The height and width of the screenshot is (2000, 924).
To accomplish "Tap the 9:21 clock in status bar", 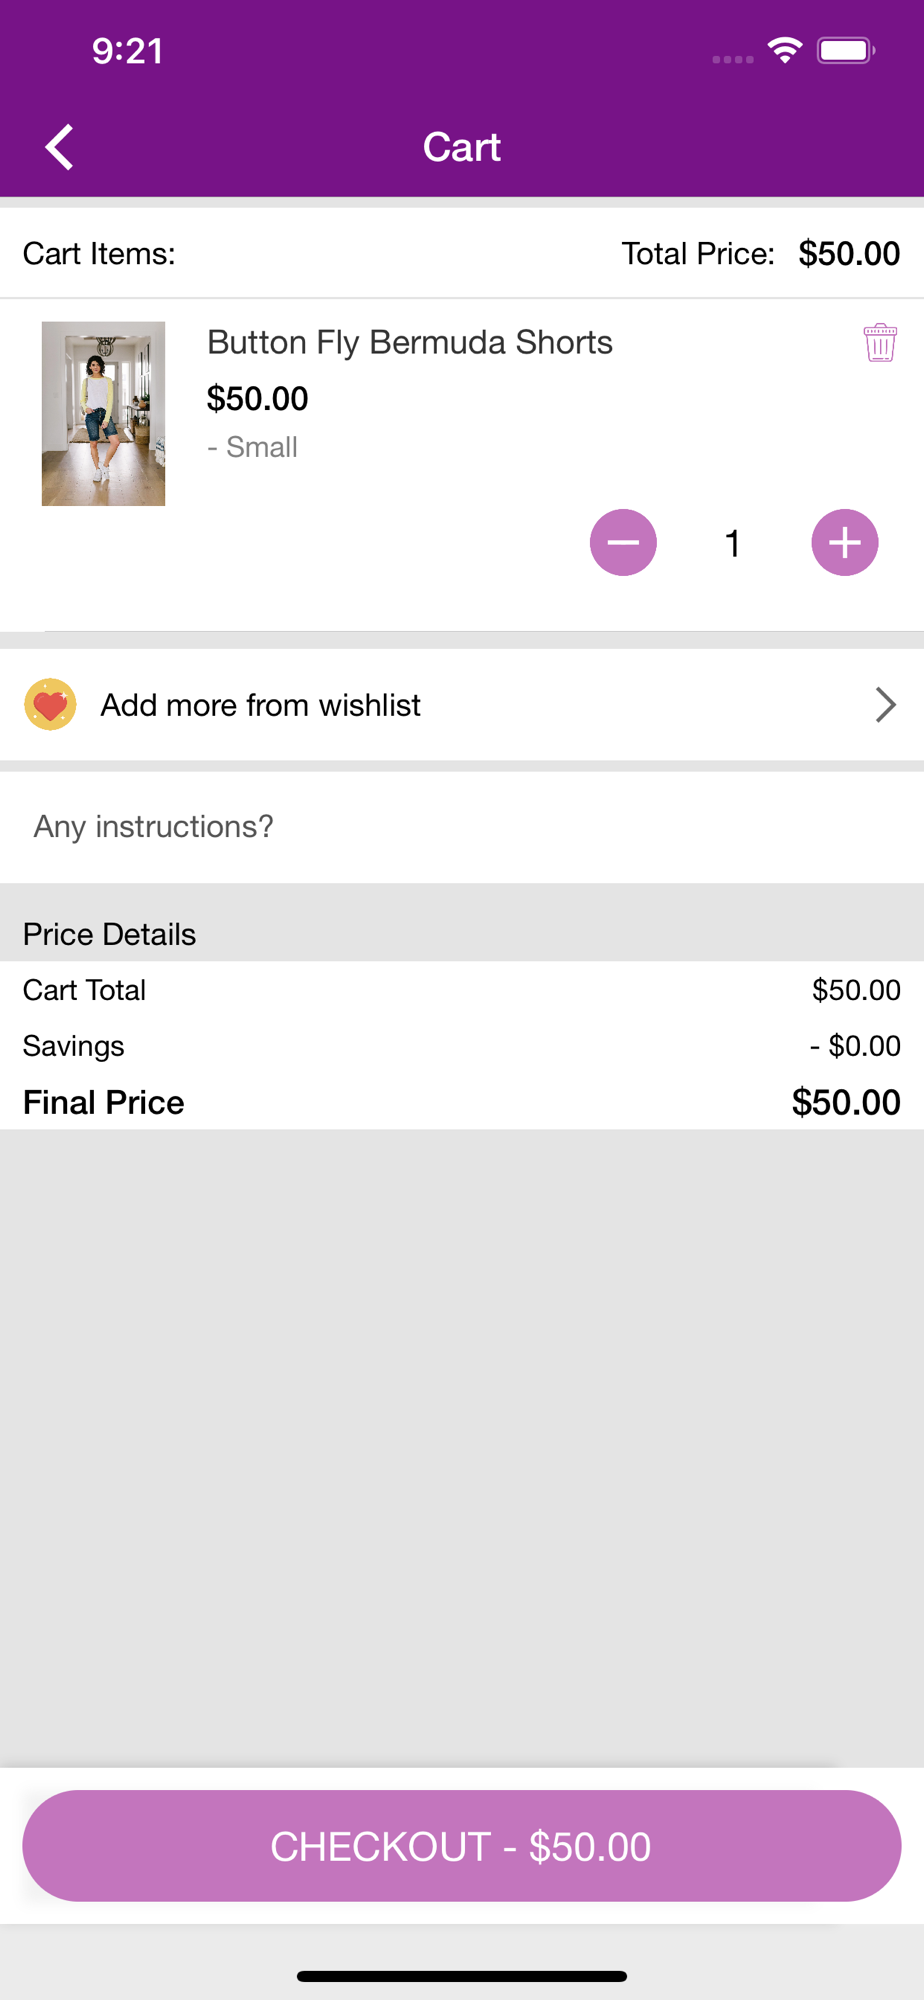I will point(128,51).
